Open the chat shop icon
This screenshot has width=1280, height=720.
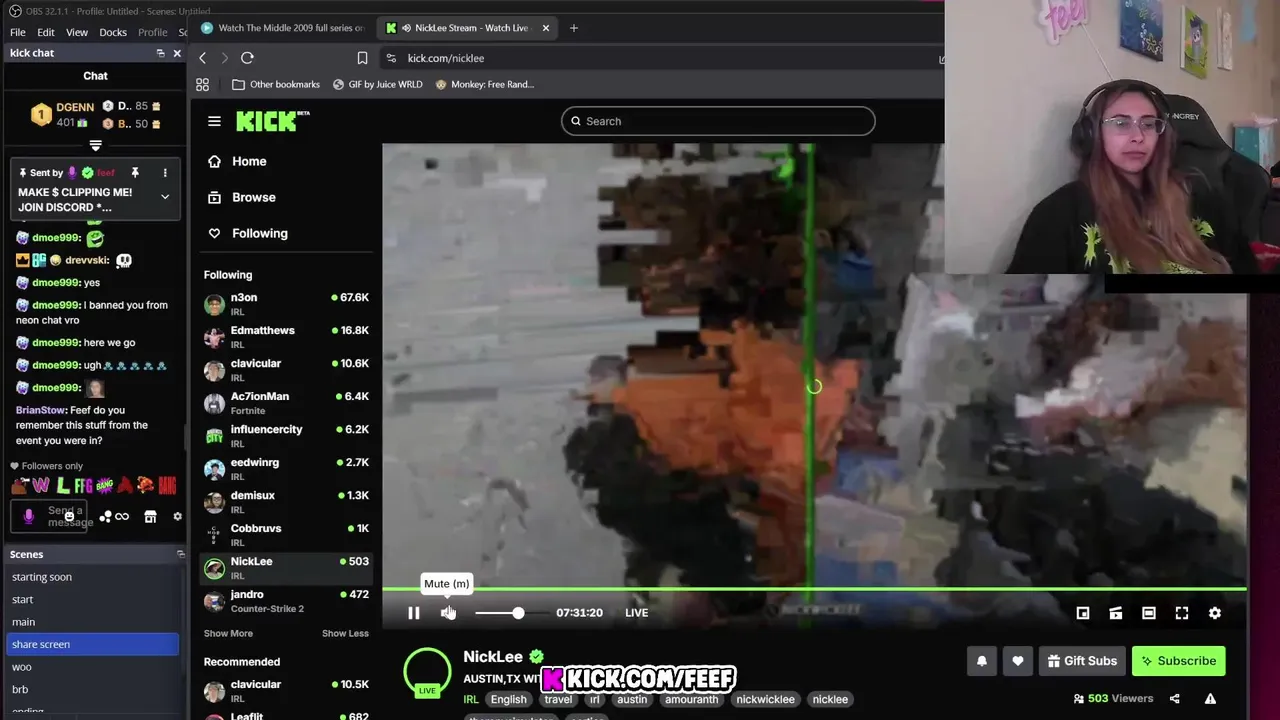click(150, 517)
